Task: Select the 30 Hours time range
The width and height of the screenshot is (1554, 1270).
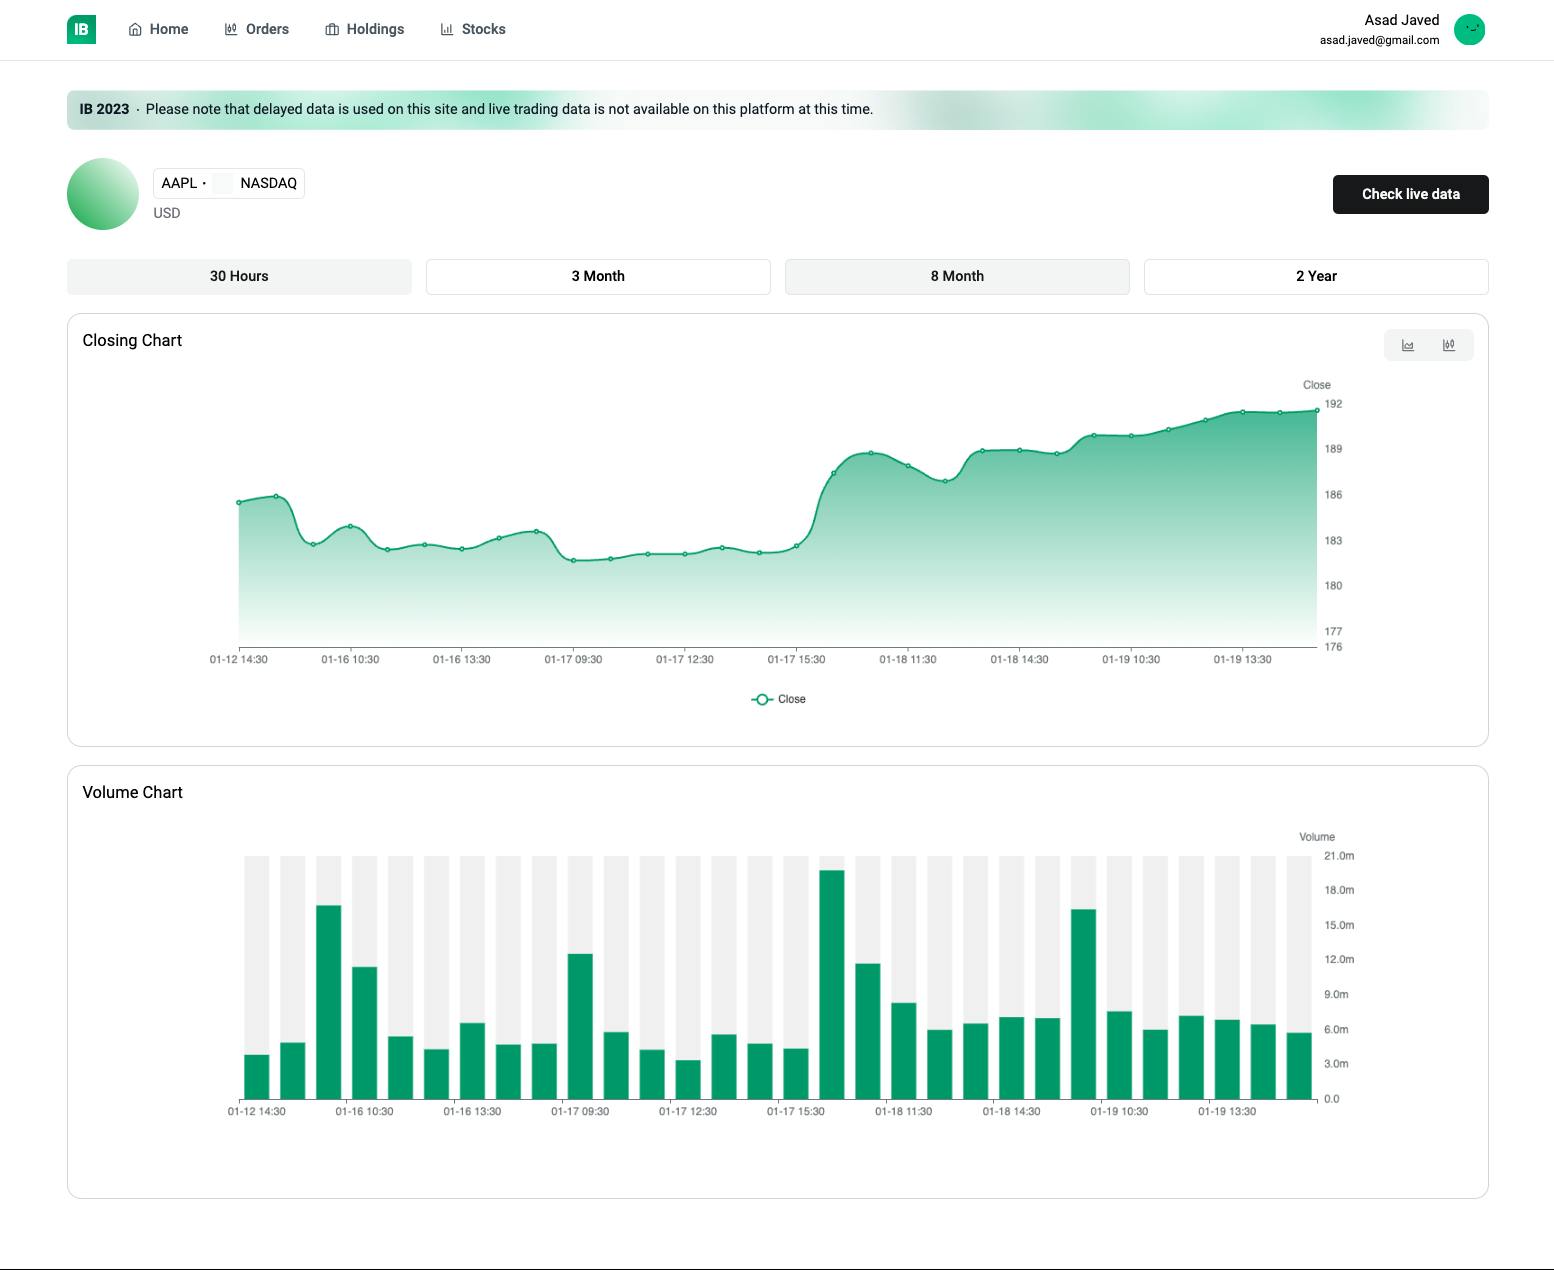Action: (239, 277)
